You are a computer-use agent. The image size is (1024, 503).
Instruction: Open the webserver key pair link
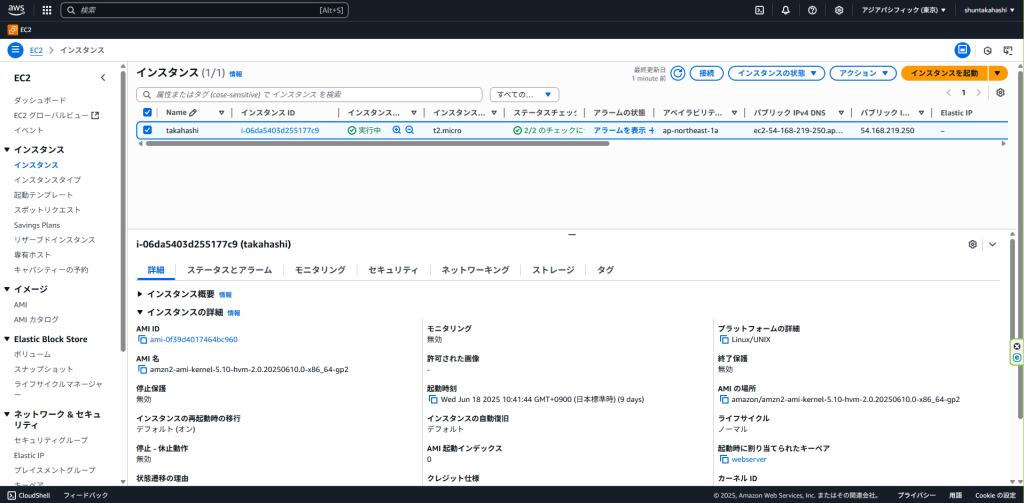click(749, 459)
